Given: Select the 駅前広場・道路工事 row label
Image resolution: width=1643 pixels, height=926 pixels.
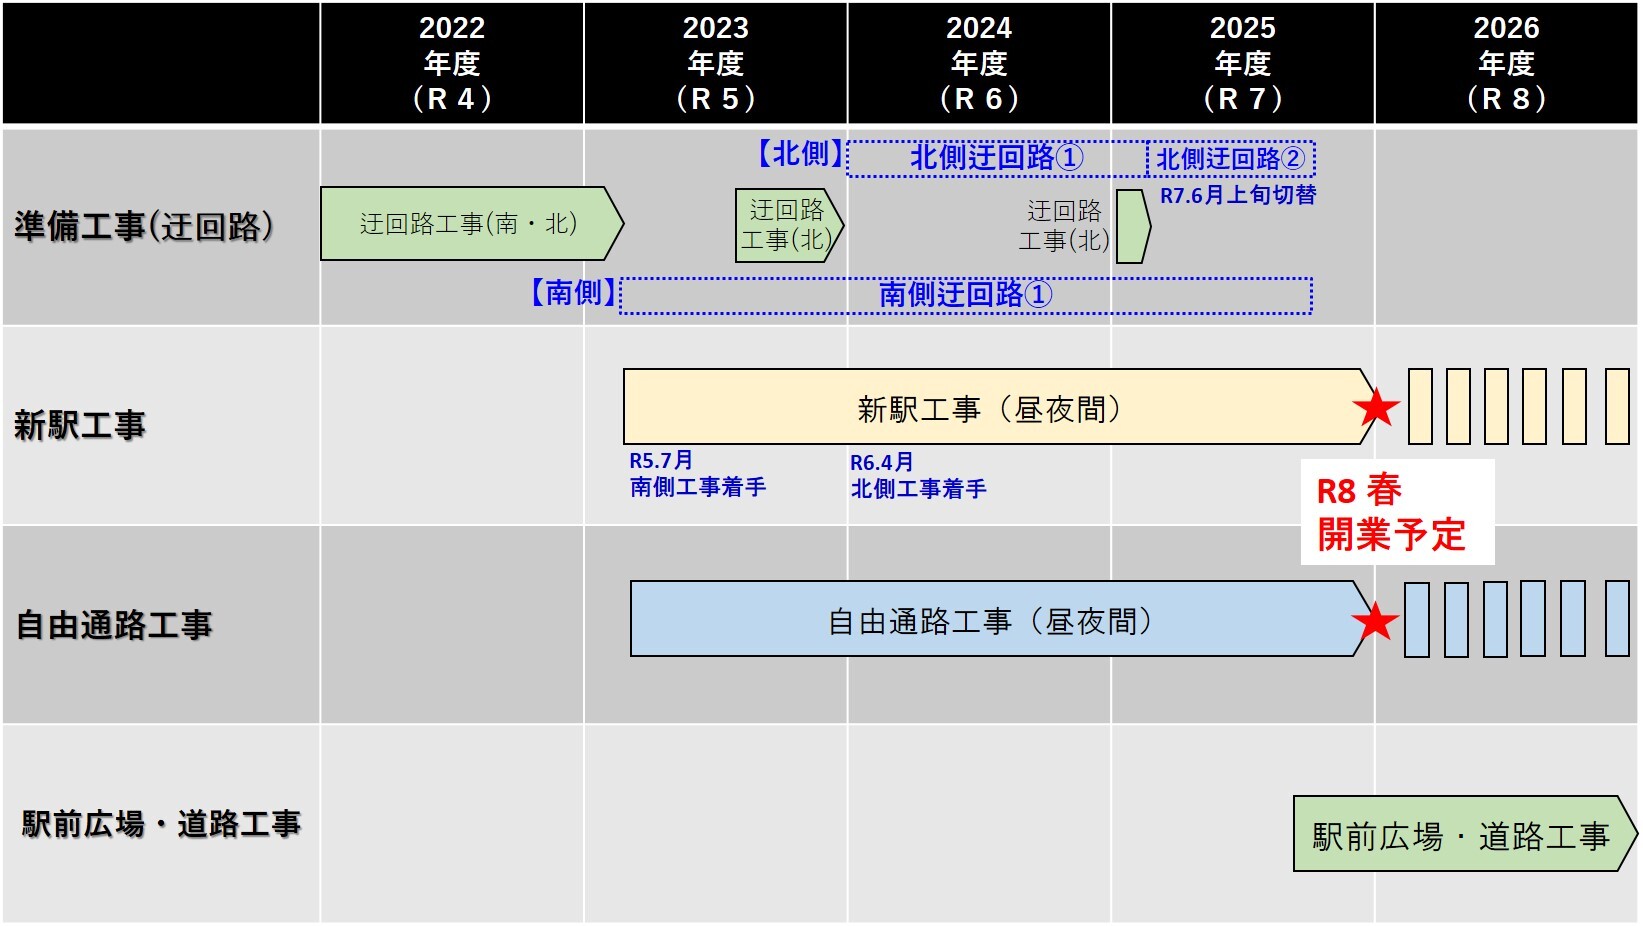Looking at the screenshot, I should click(161, 824).
